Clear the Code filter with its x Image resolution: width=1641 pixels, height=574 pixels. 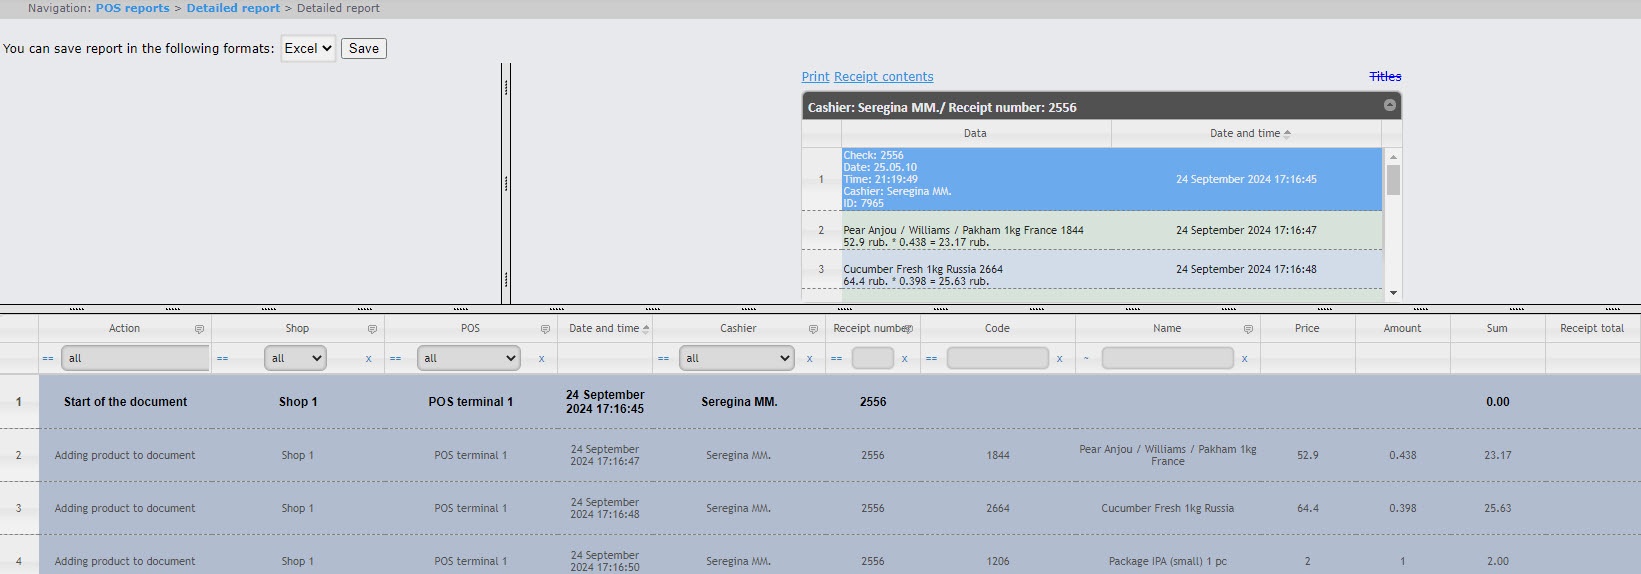click(1059, 359)
